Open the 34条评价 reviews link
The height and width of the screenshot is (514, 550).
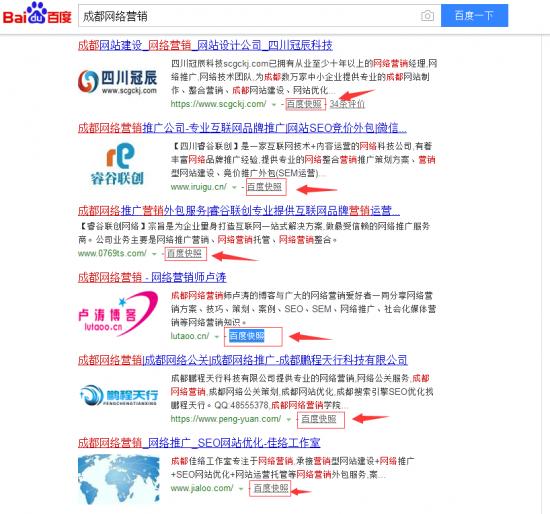[347, 104]
